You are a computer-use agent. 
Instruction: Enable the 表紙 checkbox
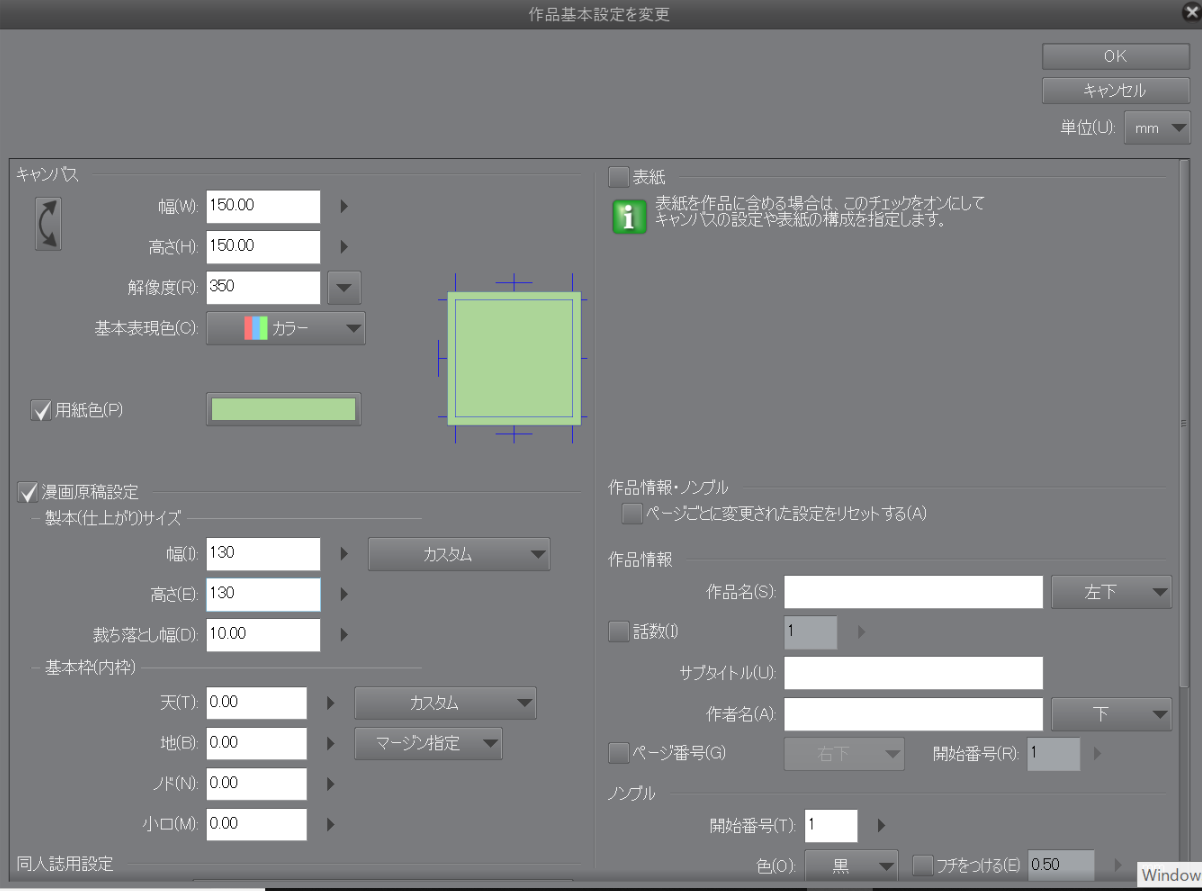coord(618,178)
